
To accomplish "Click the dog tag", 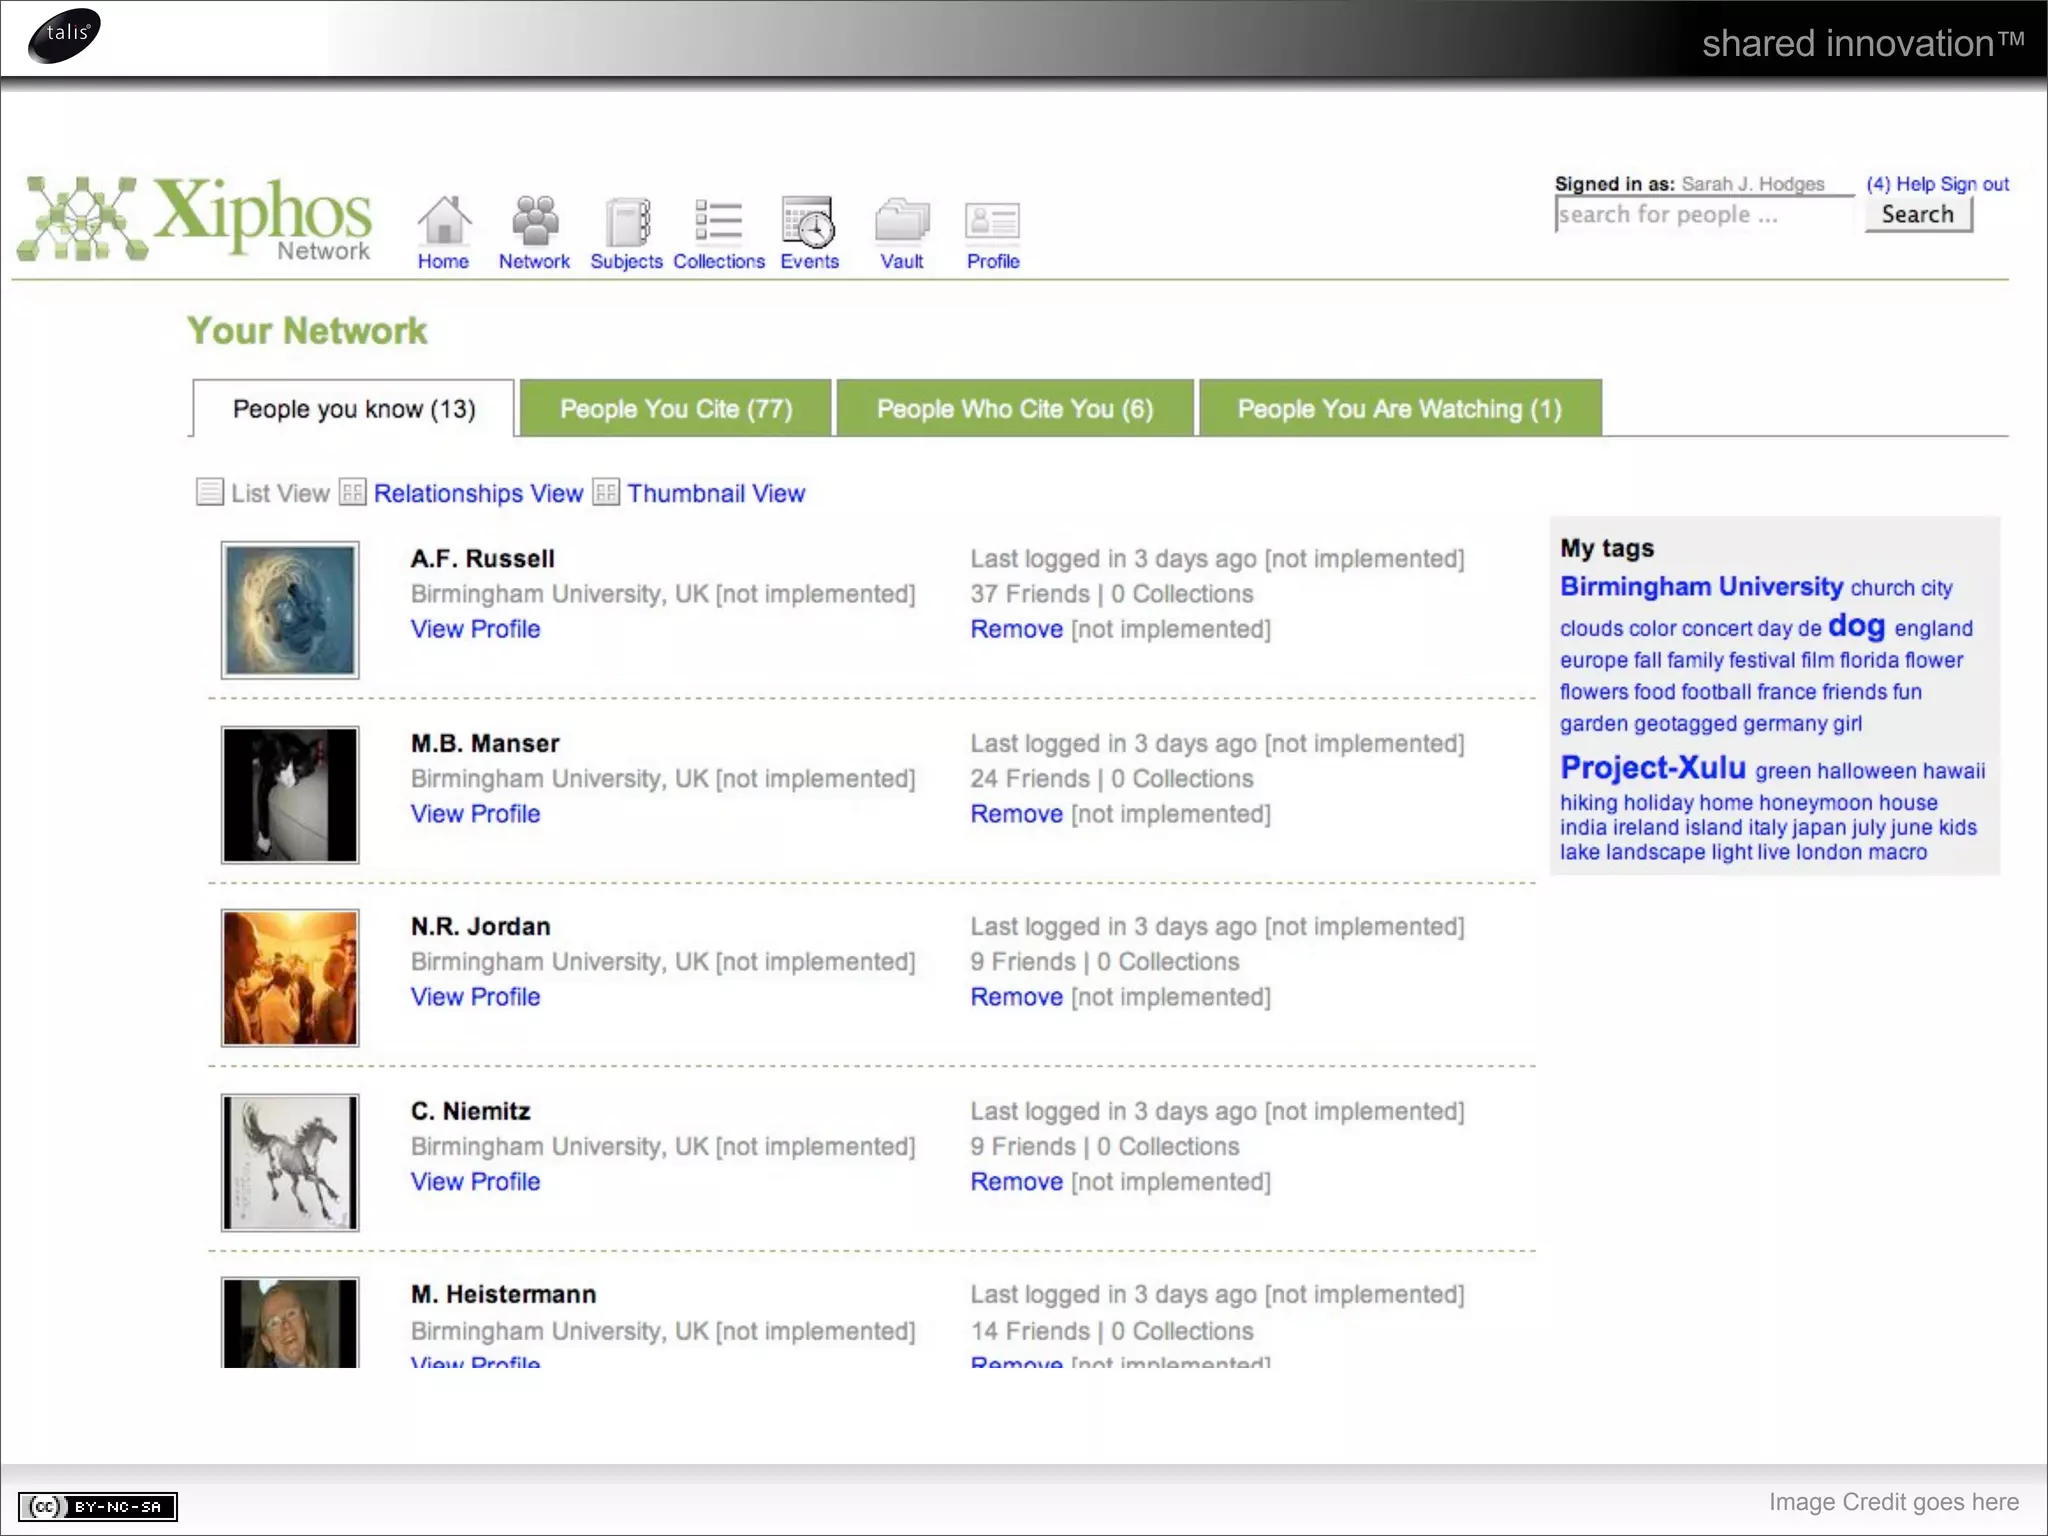I will coord(1856,626).
